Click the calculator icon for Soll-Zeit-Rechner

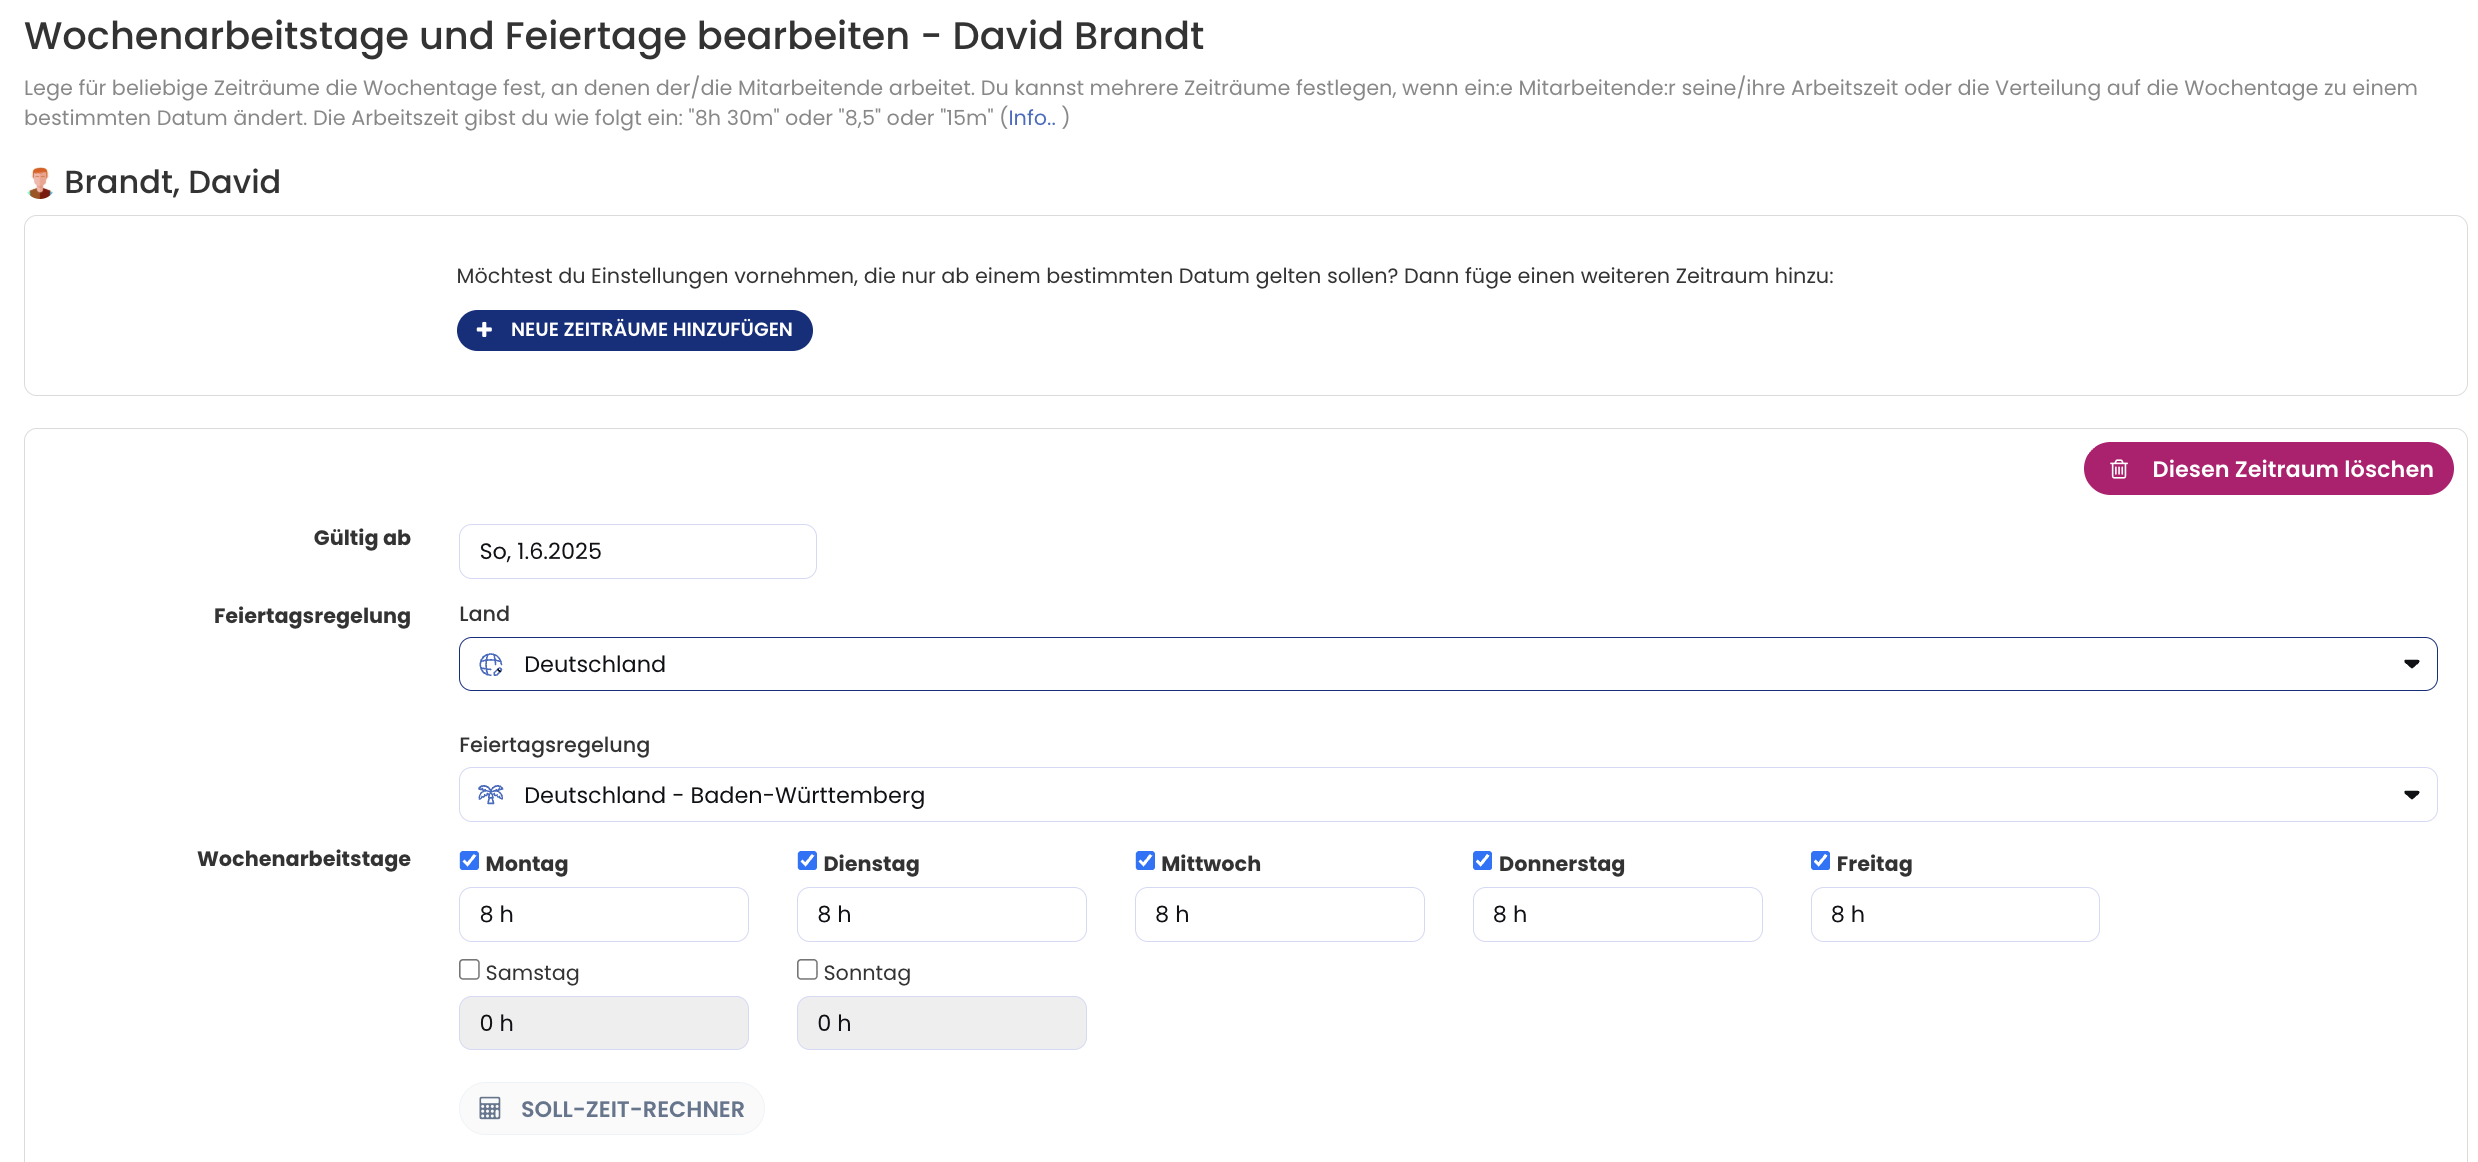[x=490, y=1108]
